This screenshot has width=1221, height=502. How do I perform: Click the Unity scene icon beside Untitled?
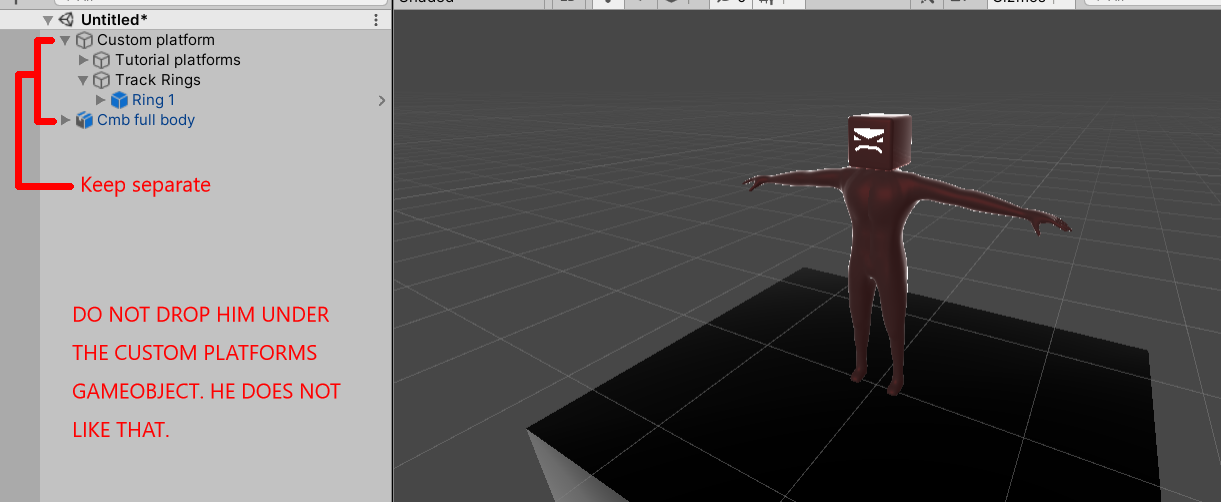(x=66, y=20)
